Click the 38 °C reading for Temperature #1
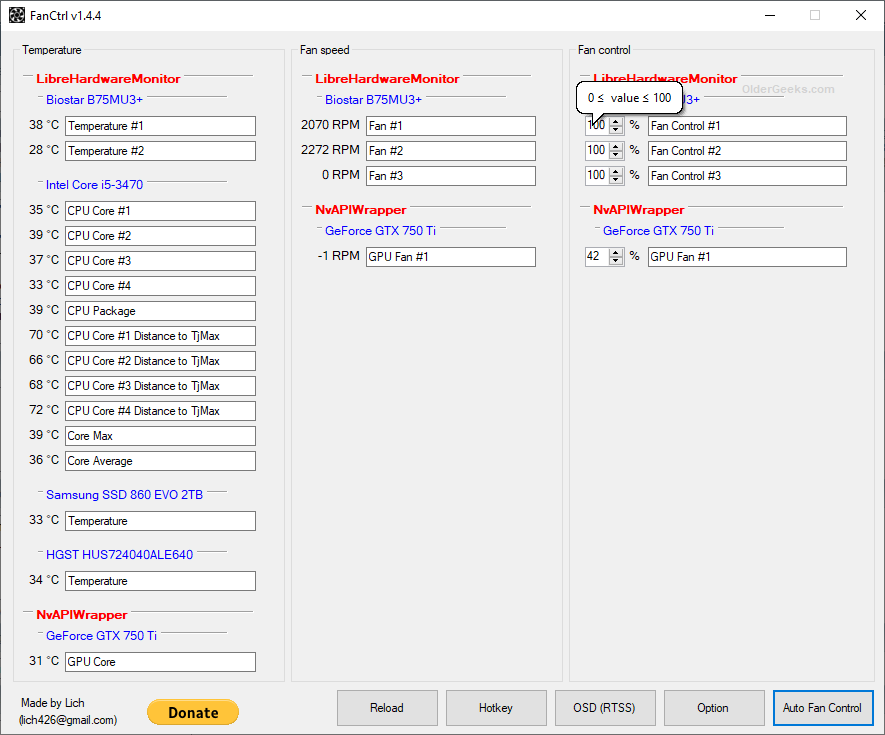885x735 pixels. coord(44,125)
